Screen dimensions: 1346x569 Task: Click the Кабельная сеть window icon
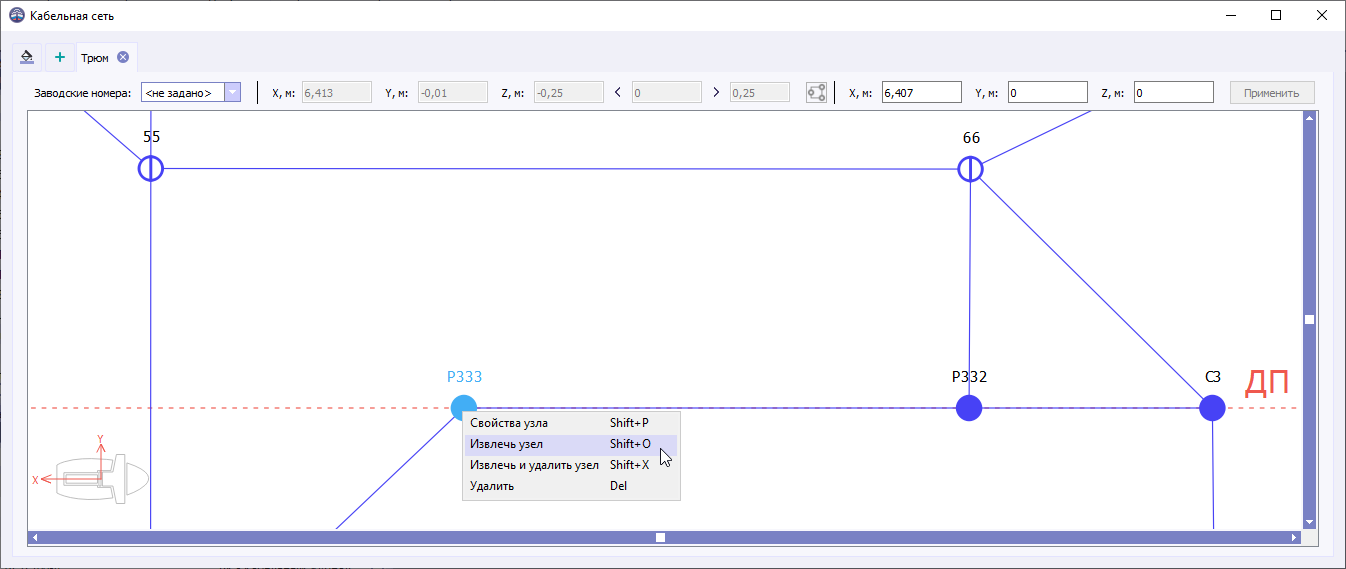[16, 16]
